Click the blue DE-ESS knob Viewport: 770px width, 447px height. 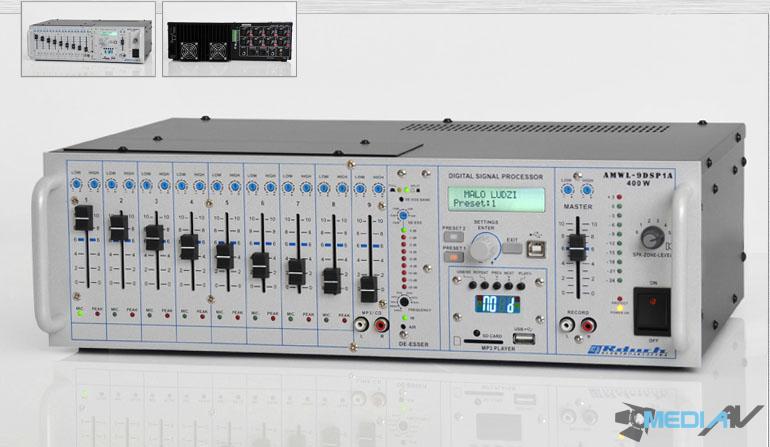pos(403,216)
